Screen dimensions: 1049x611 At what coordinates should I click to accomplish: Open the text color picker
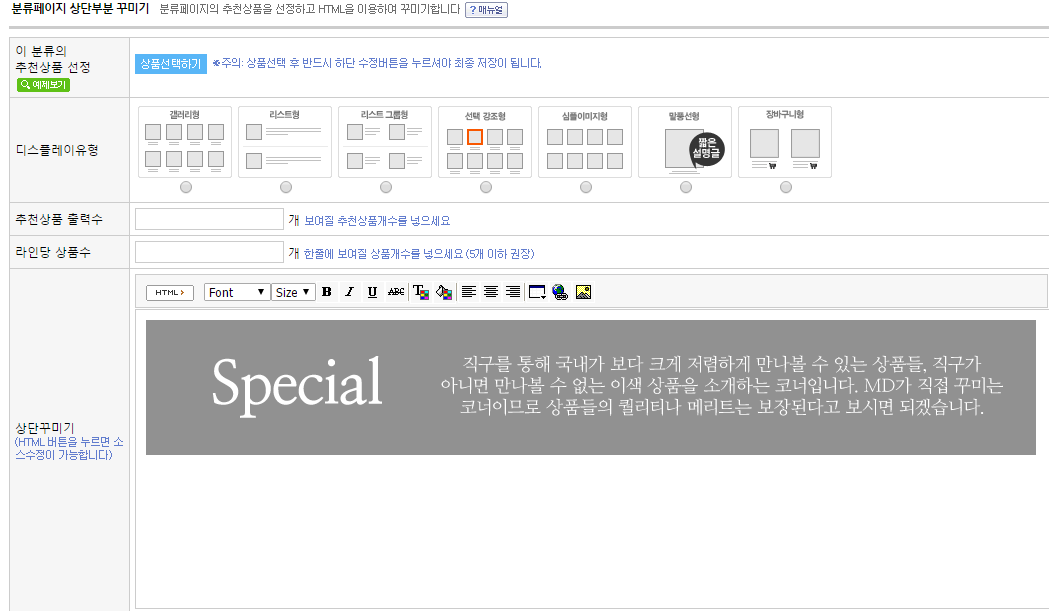(x=421, y=292)
